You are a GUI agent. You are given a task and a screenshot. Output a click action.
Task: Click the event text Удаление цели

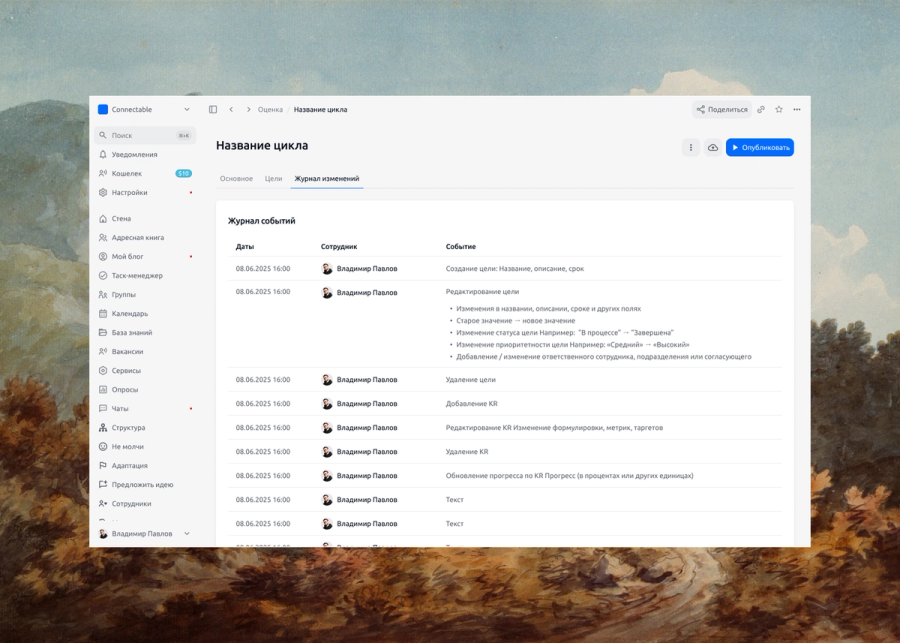471,379
